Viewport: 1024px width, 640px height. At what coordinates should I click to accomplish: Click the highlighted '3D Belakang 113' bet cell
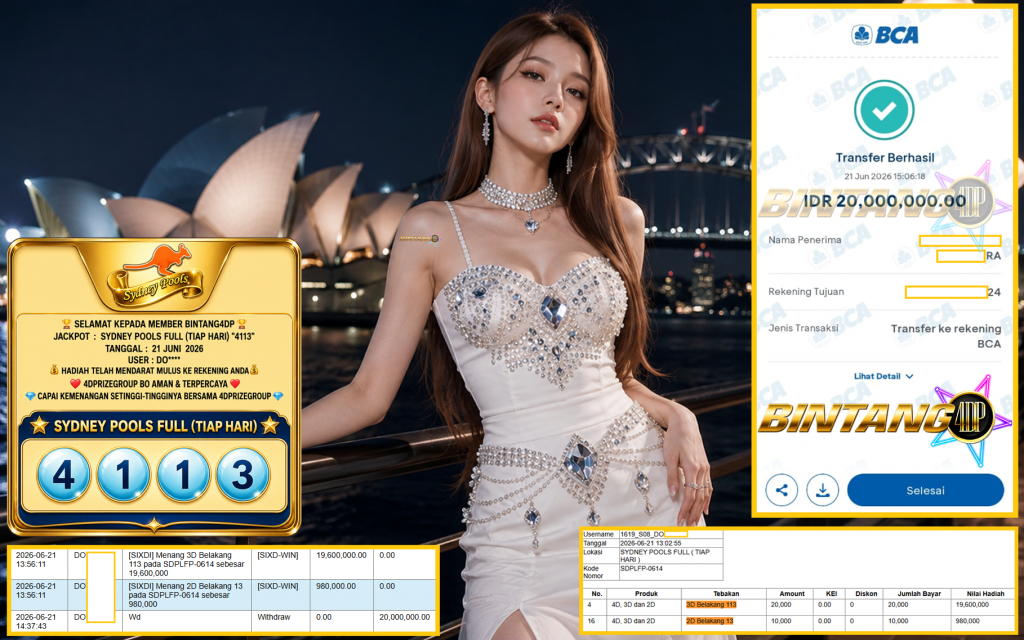[x=711, y=605]
